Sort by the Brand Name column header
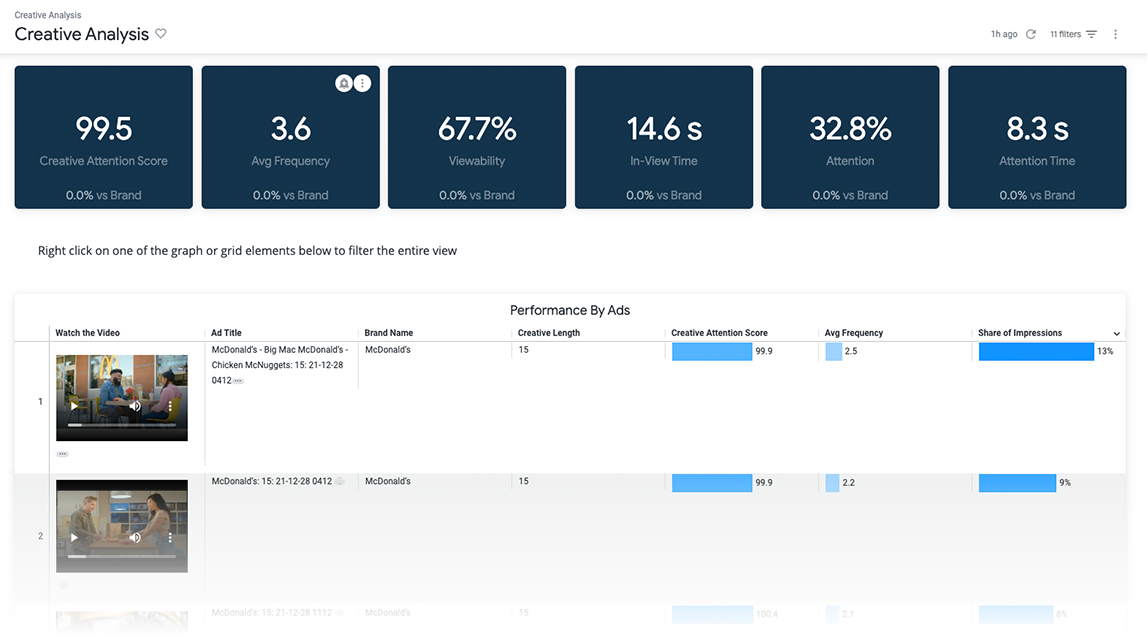This screenshot has height=637, width=1148. coord(389,332)
